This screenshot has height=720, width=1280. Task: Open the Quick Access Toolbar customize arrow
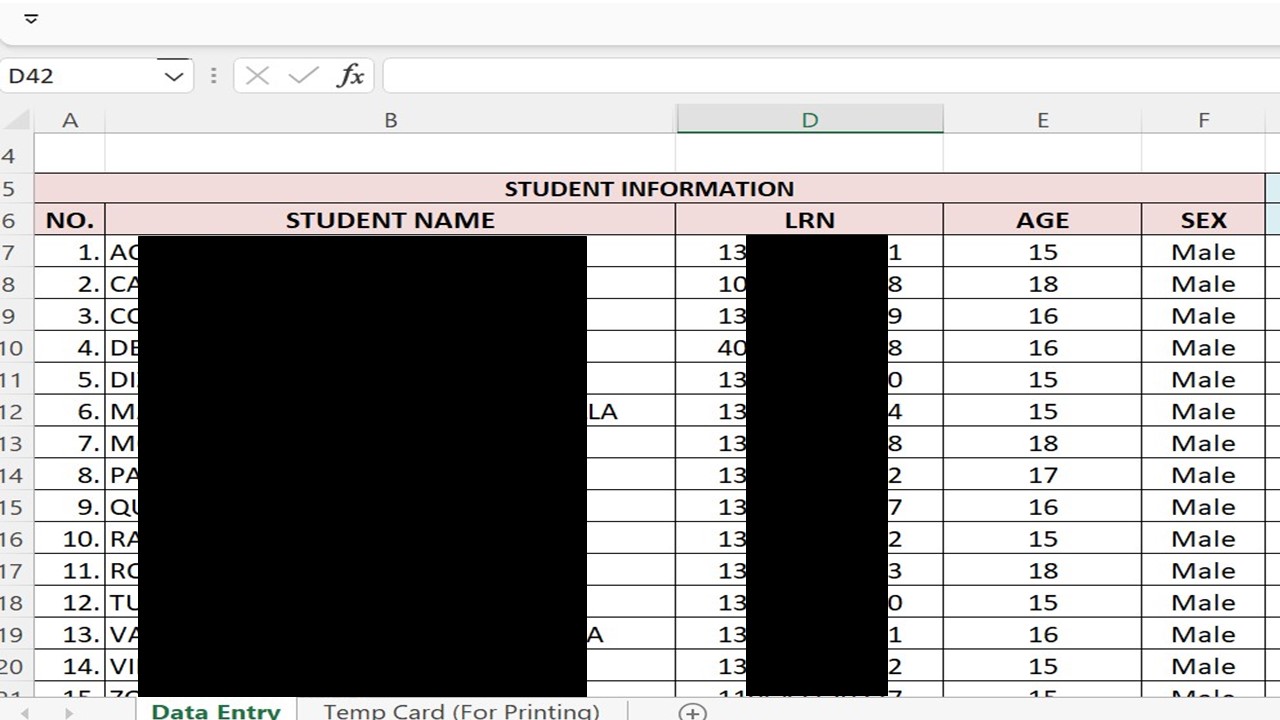coord(31,18)
